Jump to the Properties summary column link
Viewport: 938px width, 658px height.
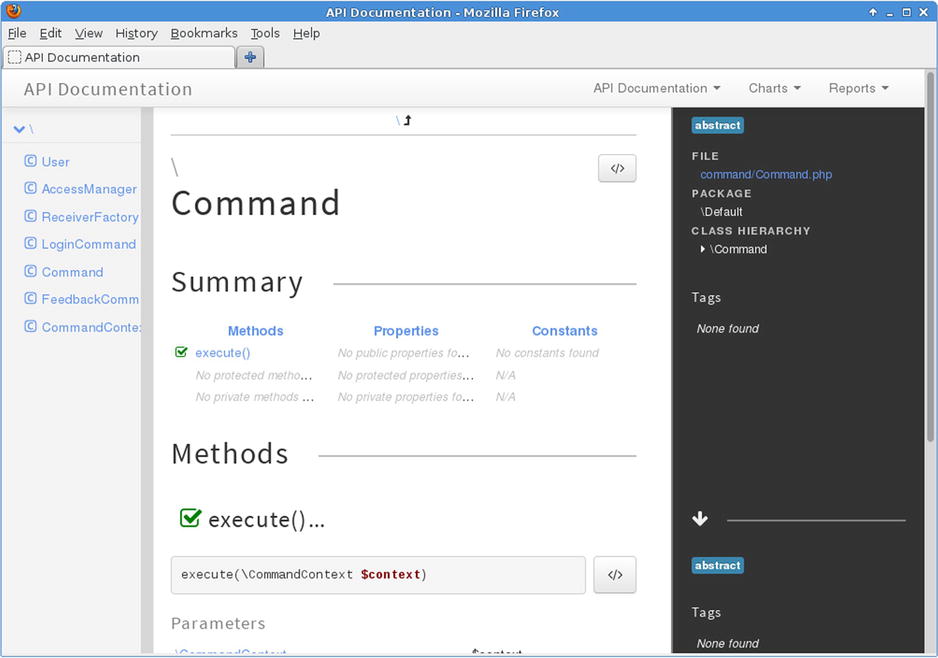(x=406, y=331)
